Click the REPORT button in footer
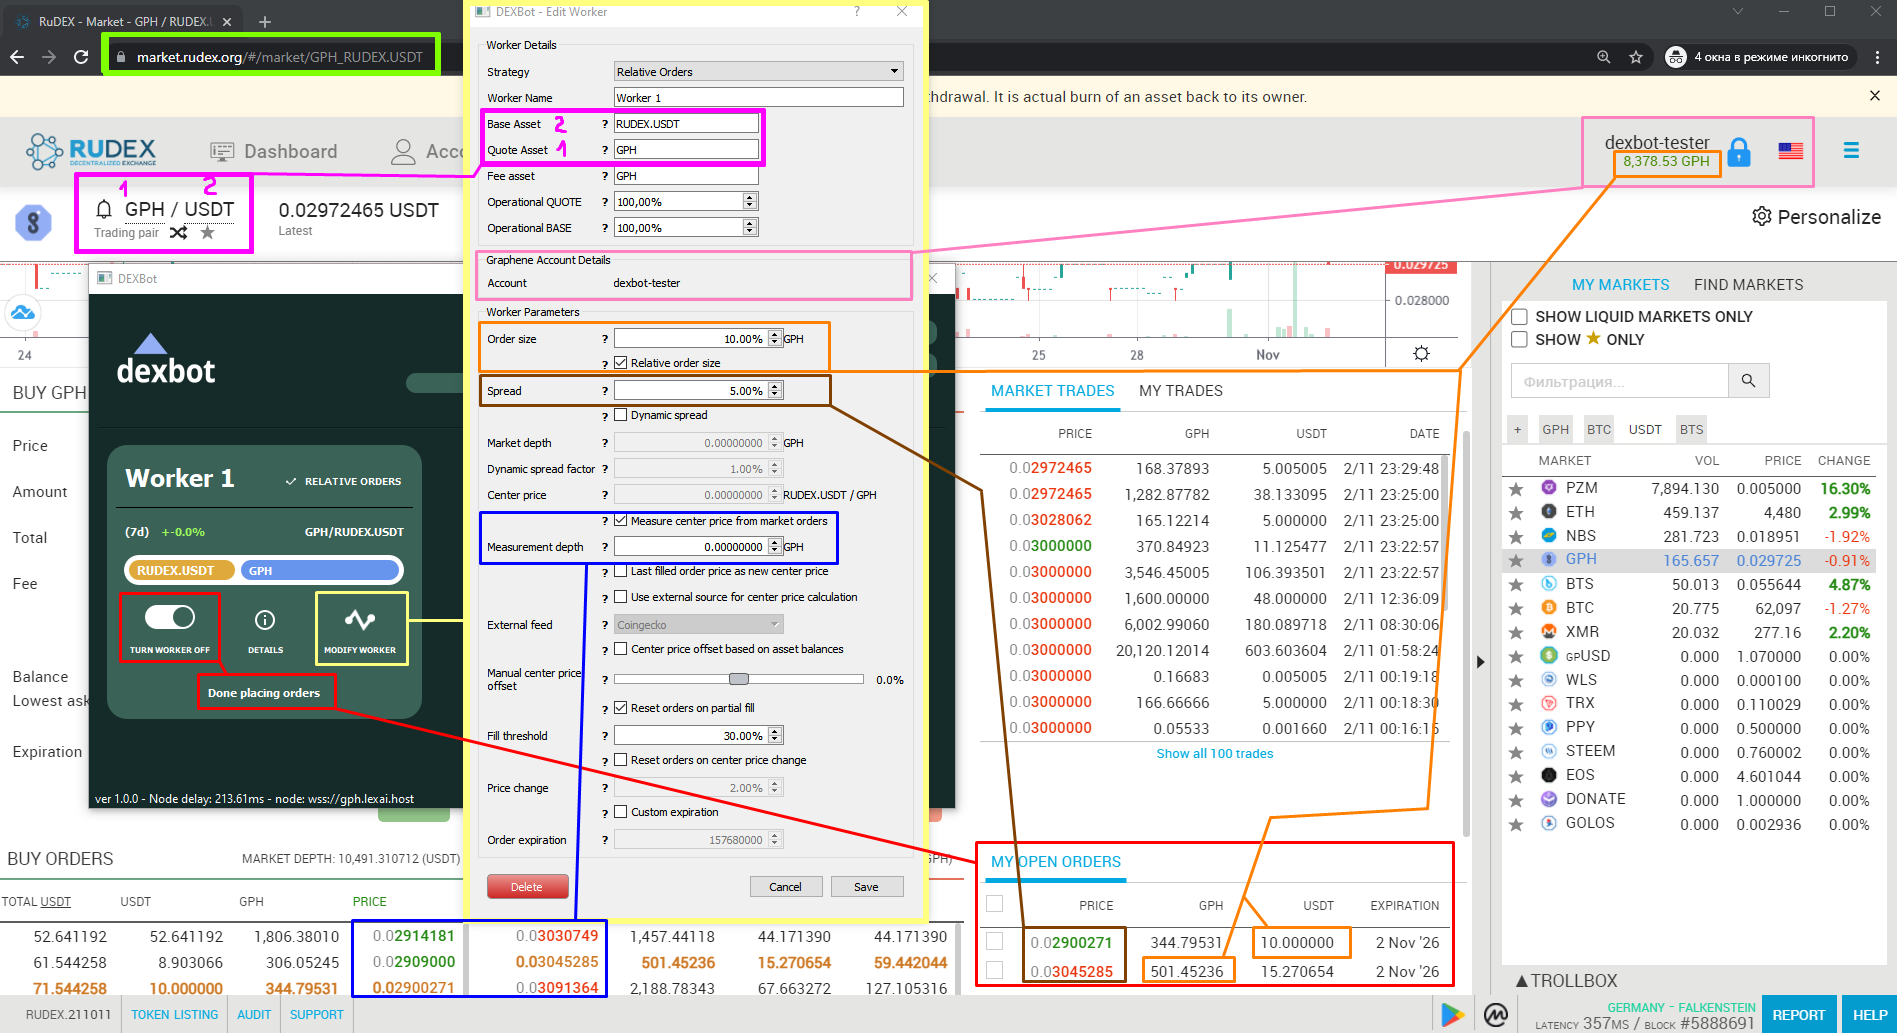The image size is (1897, 1033). coord(1798,1015)
